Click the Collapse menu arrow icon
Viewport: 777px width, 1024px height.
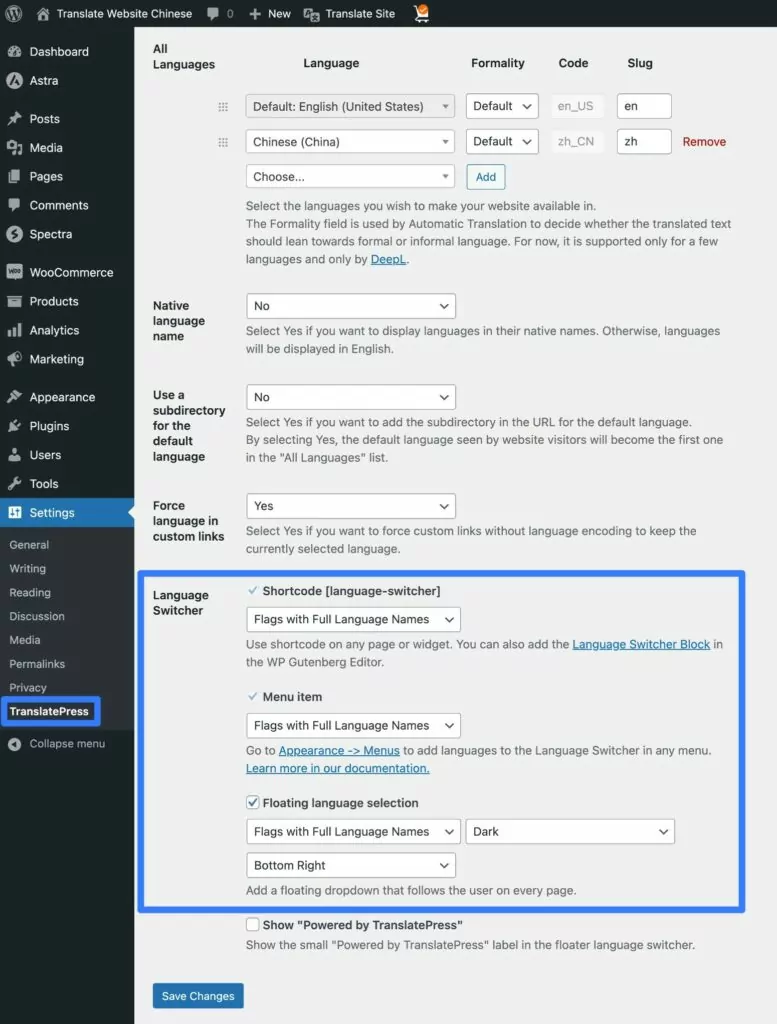(x=14, y=744)
